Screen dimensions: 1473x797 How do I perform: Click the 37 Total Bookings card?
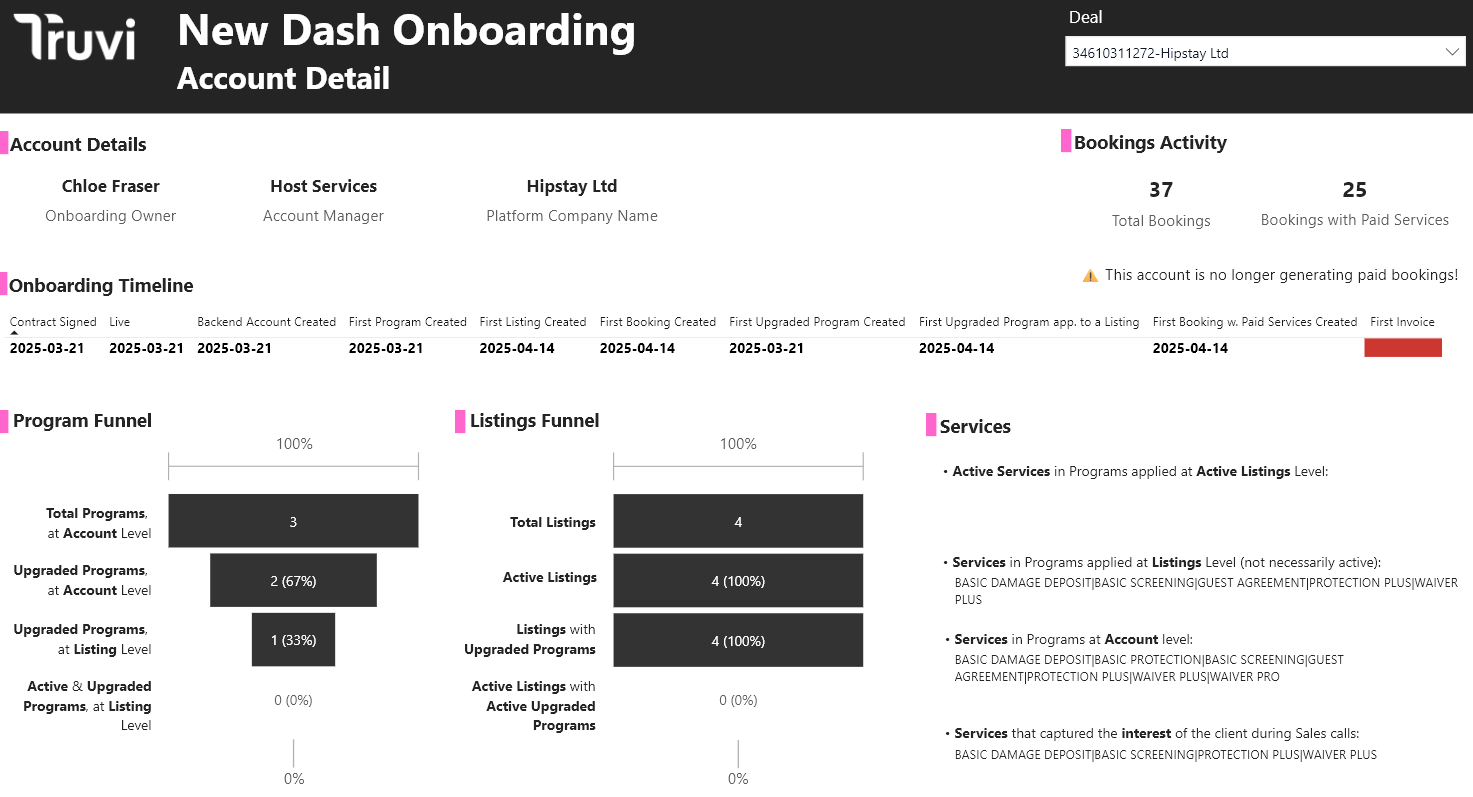click(1161, 203)
